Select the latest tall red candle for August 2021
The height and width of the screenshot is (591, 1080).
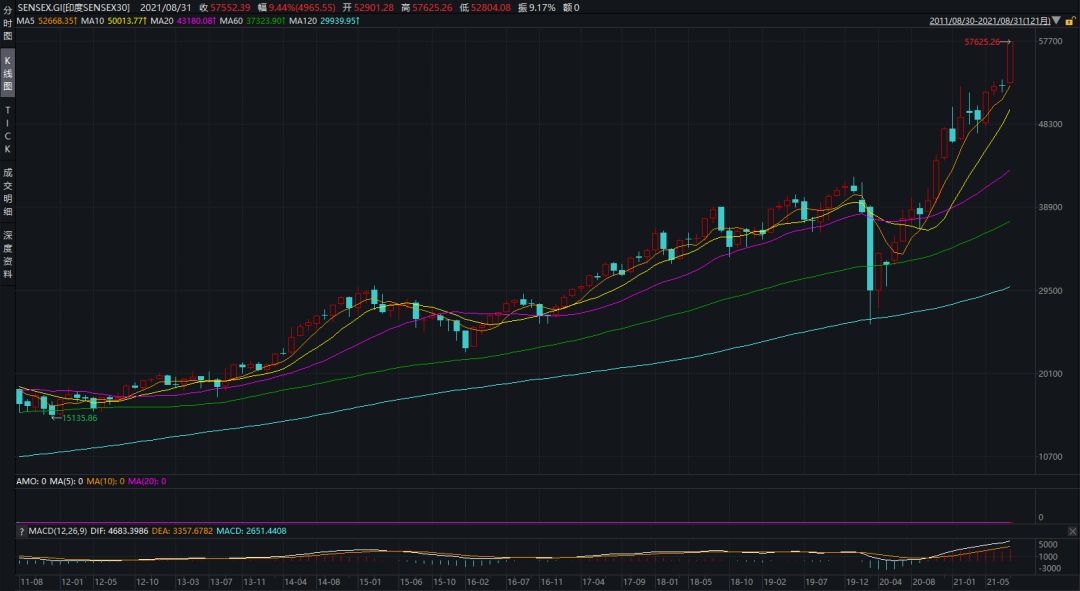coord(1010,63)
